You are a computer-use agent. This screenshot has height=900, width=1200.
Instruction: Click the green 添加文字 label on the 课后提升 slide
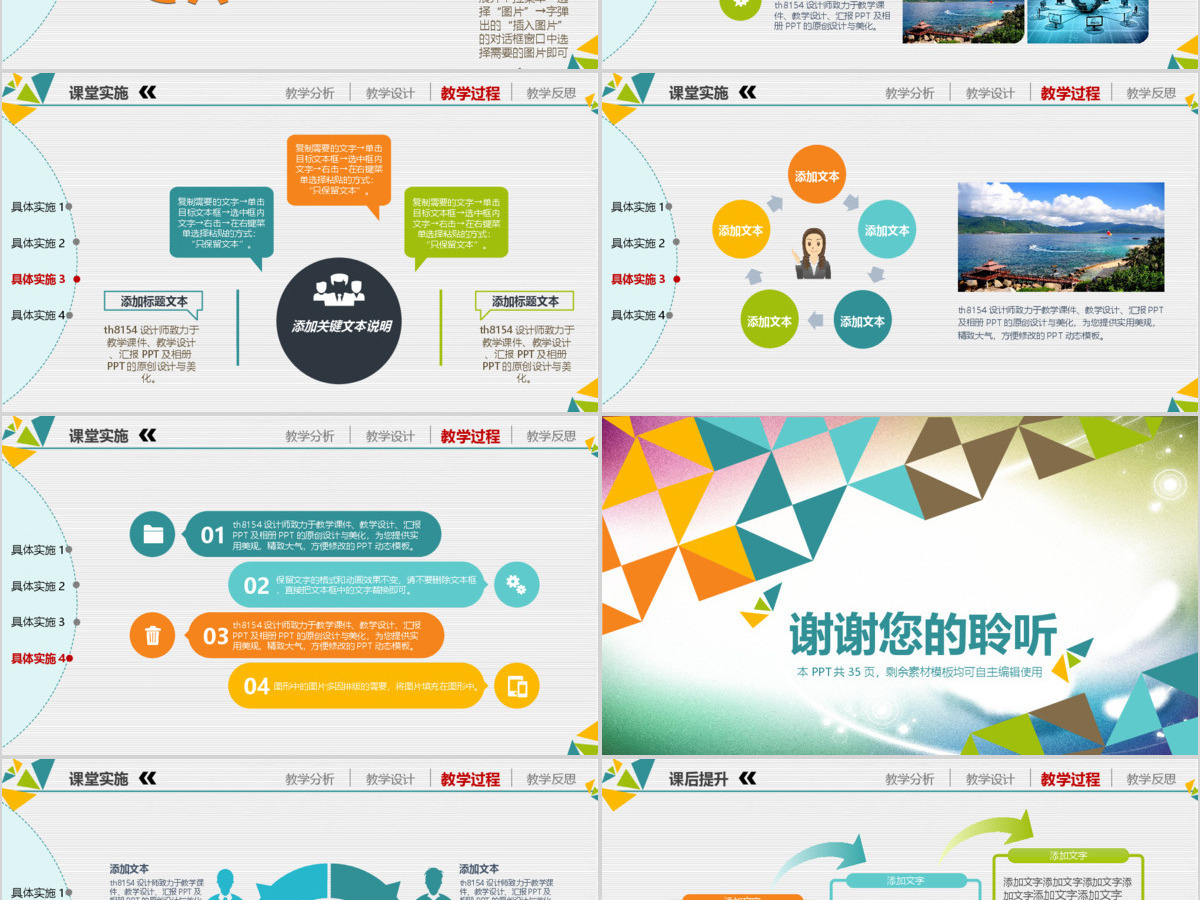click(1068, 856)
